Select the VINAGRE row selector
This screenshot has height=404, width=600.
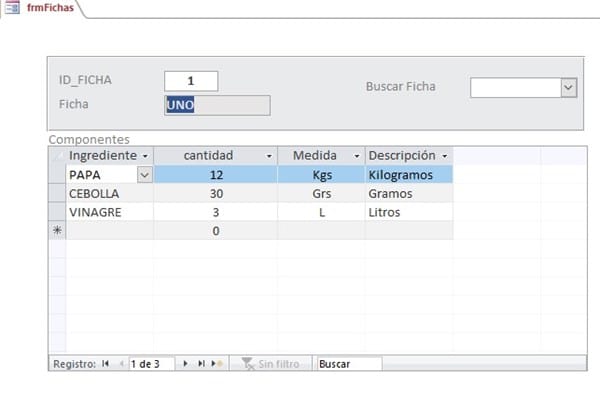(57, 212)
